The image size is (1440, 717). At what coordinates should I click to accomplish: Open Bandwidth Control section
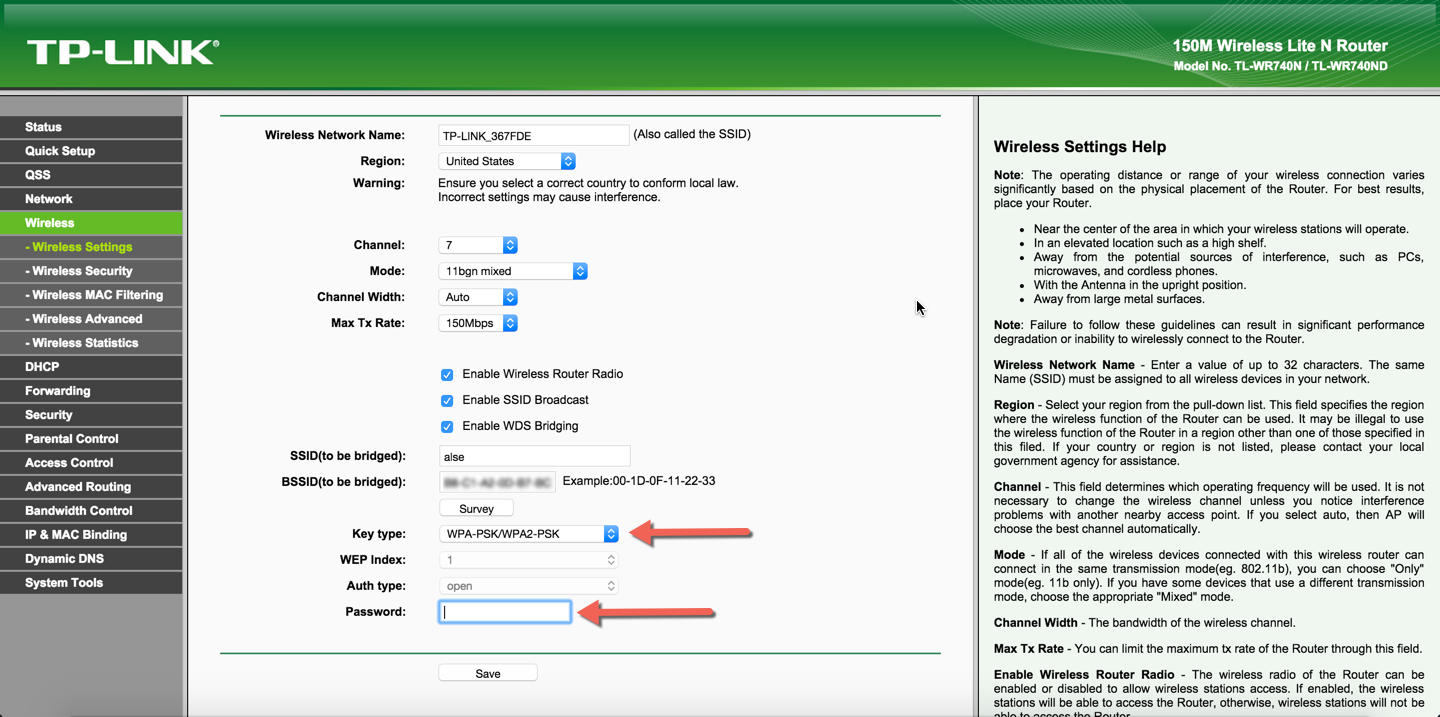pos(91,511)
